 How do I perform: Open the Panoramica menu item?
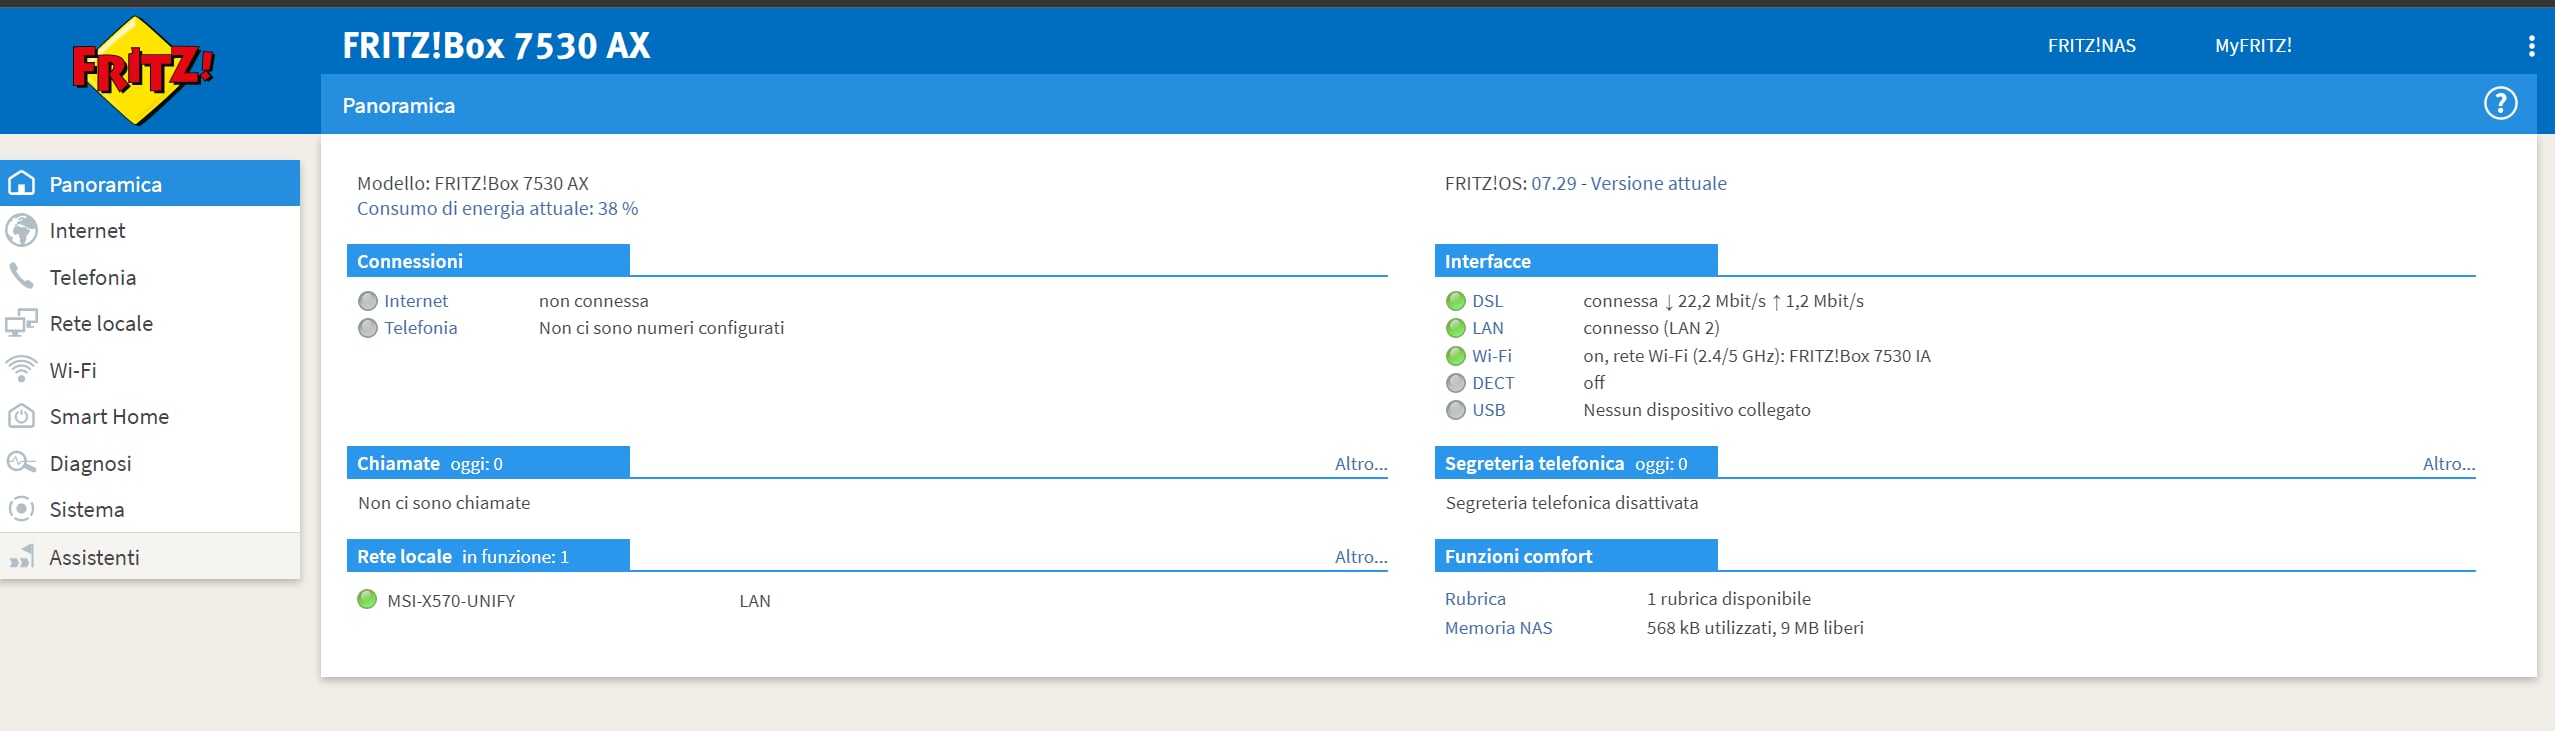150,184
